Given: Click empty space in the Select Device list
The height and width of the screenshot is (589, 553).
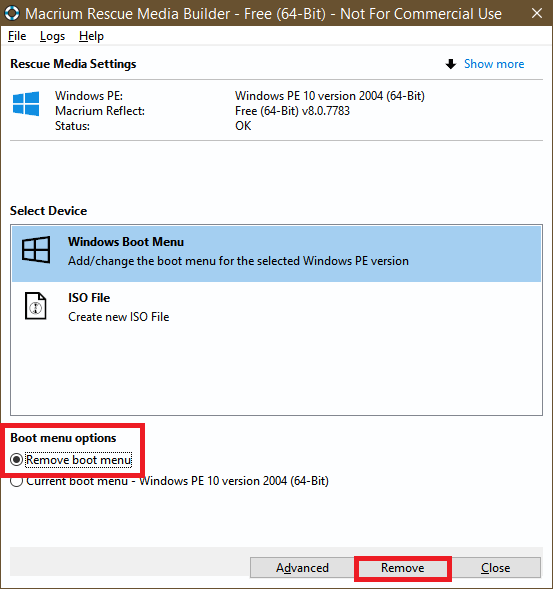Looking at the screenshot, I should click(276, 374).
